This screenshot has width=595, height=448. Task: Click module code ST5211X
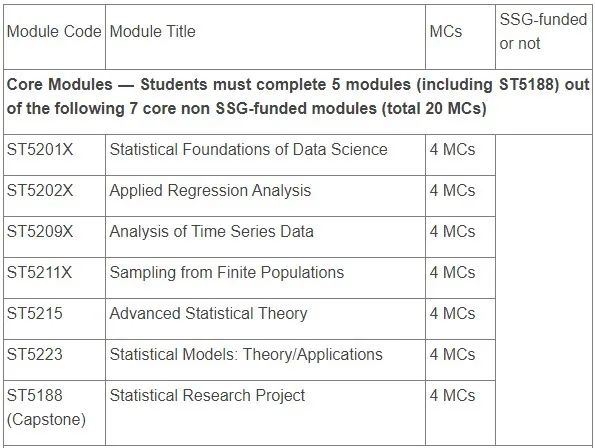[39, 272]
